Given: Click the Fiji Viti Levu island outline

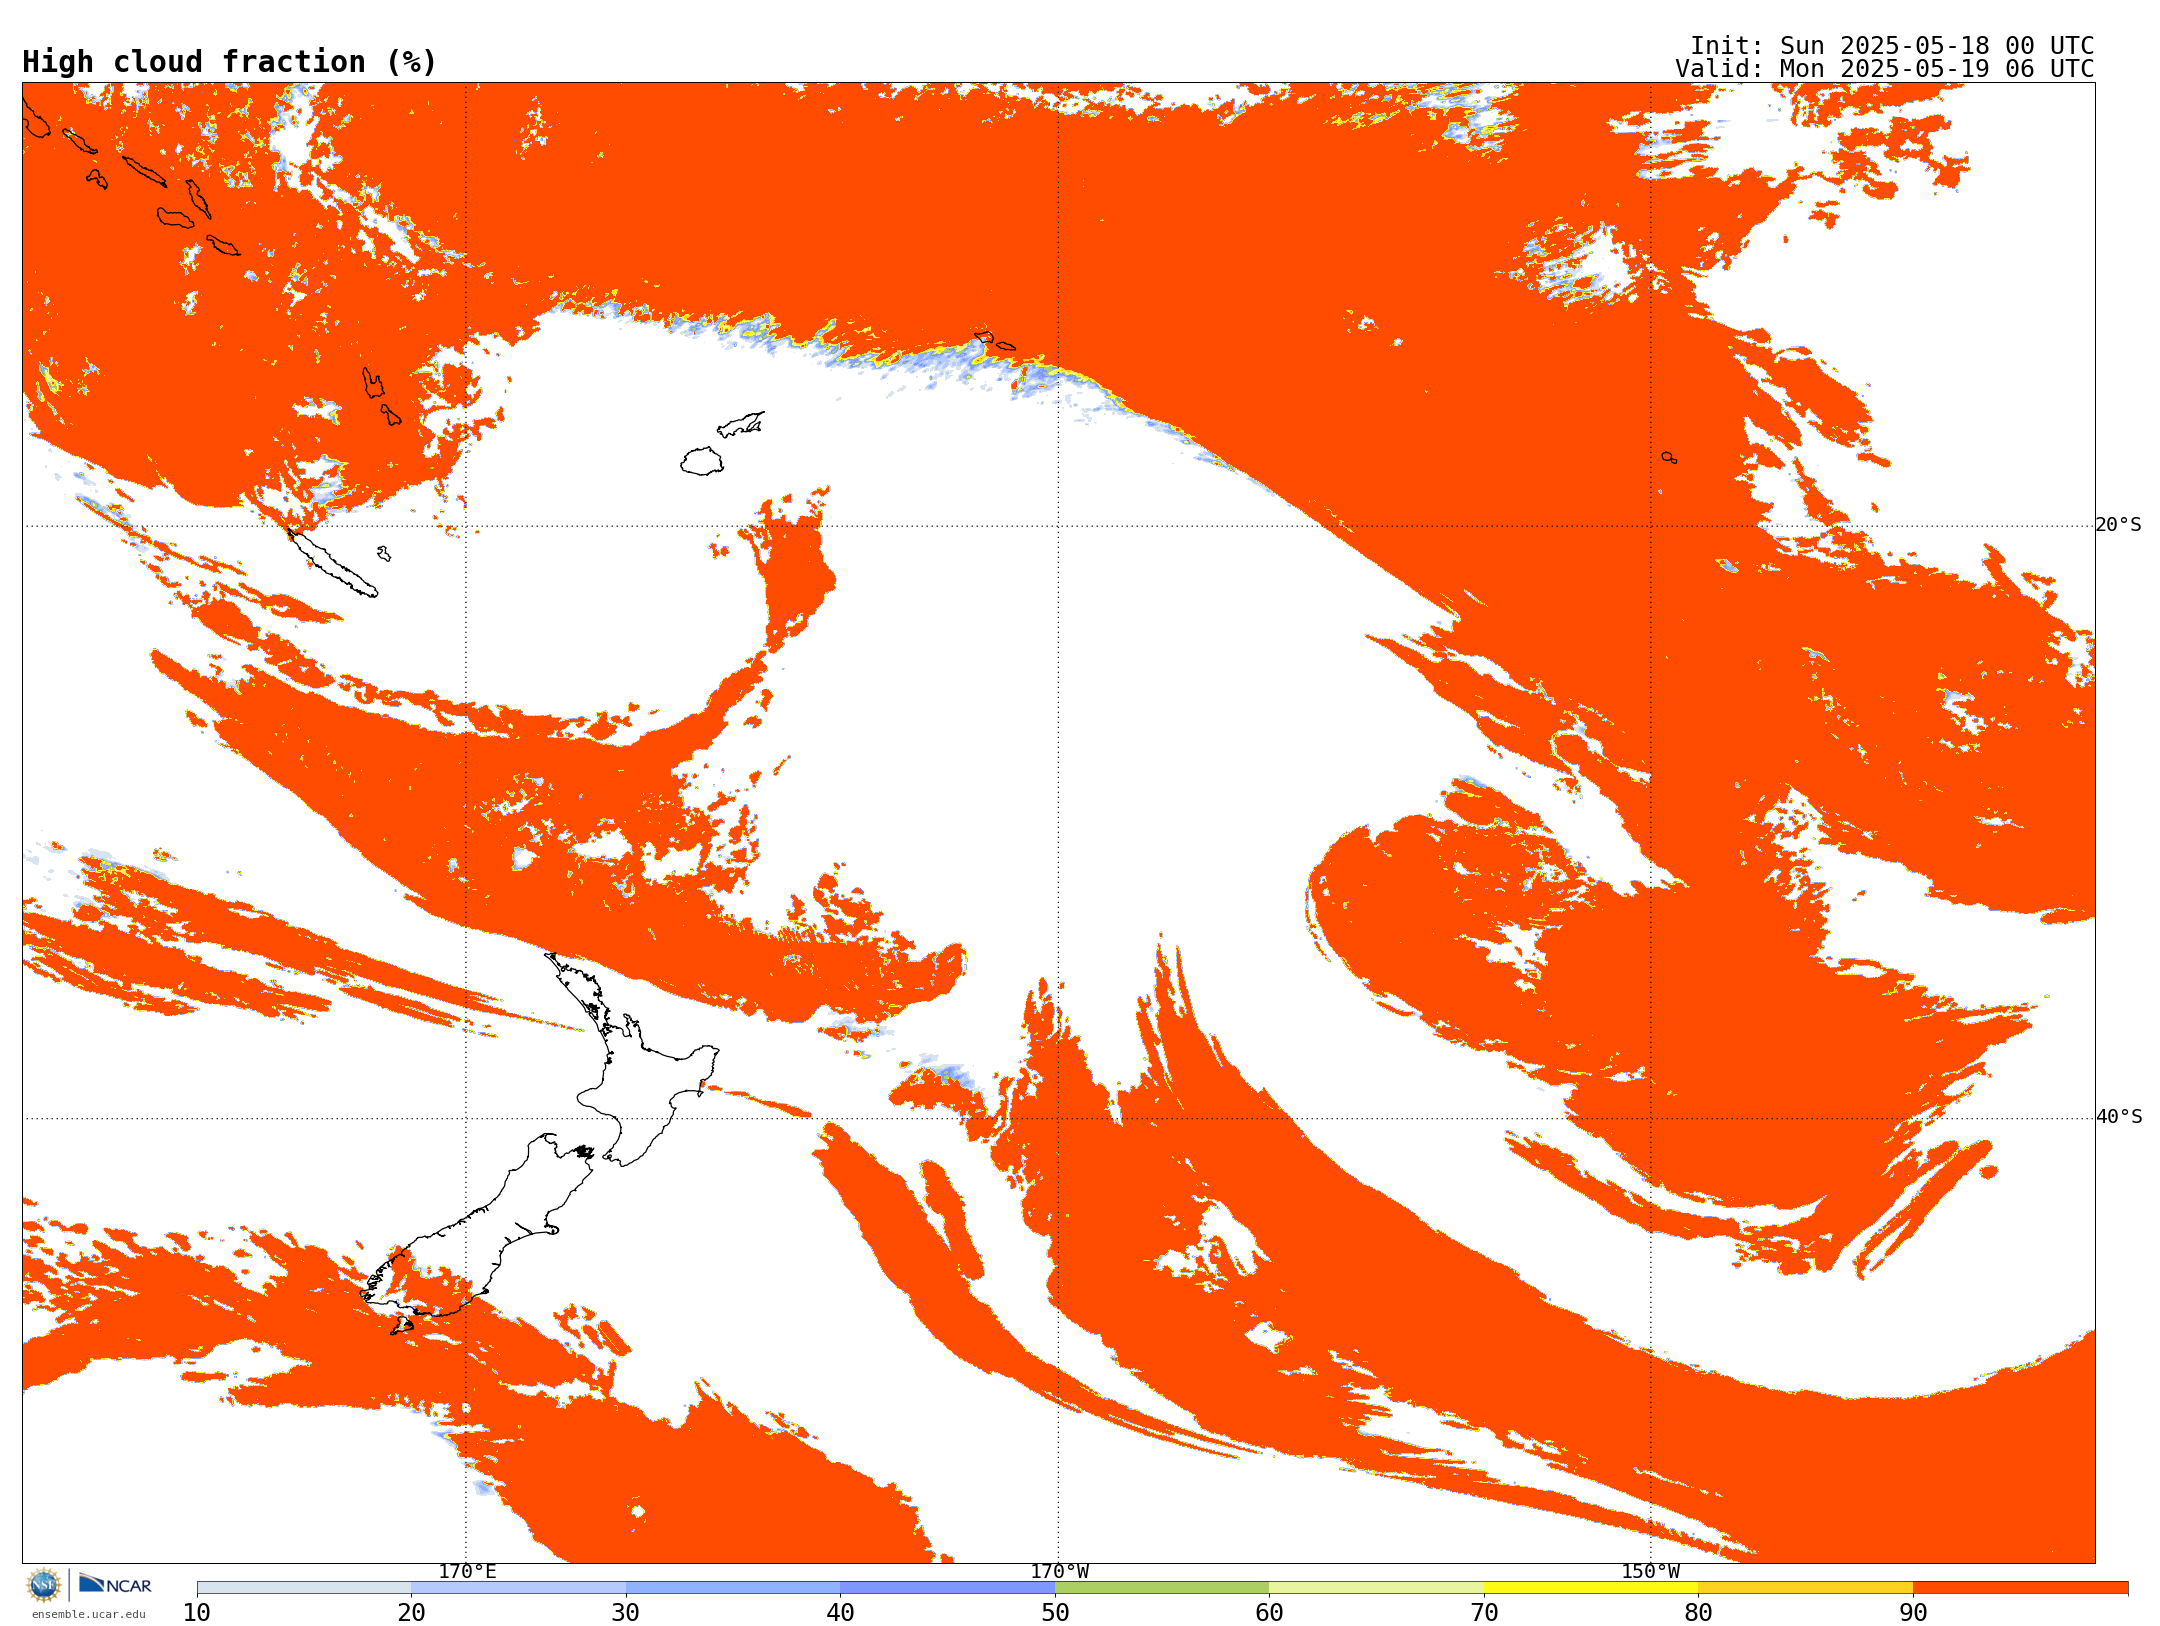Looking at the screenshot, I should click(702, 461).
